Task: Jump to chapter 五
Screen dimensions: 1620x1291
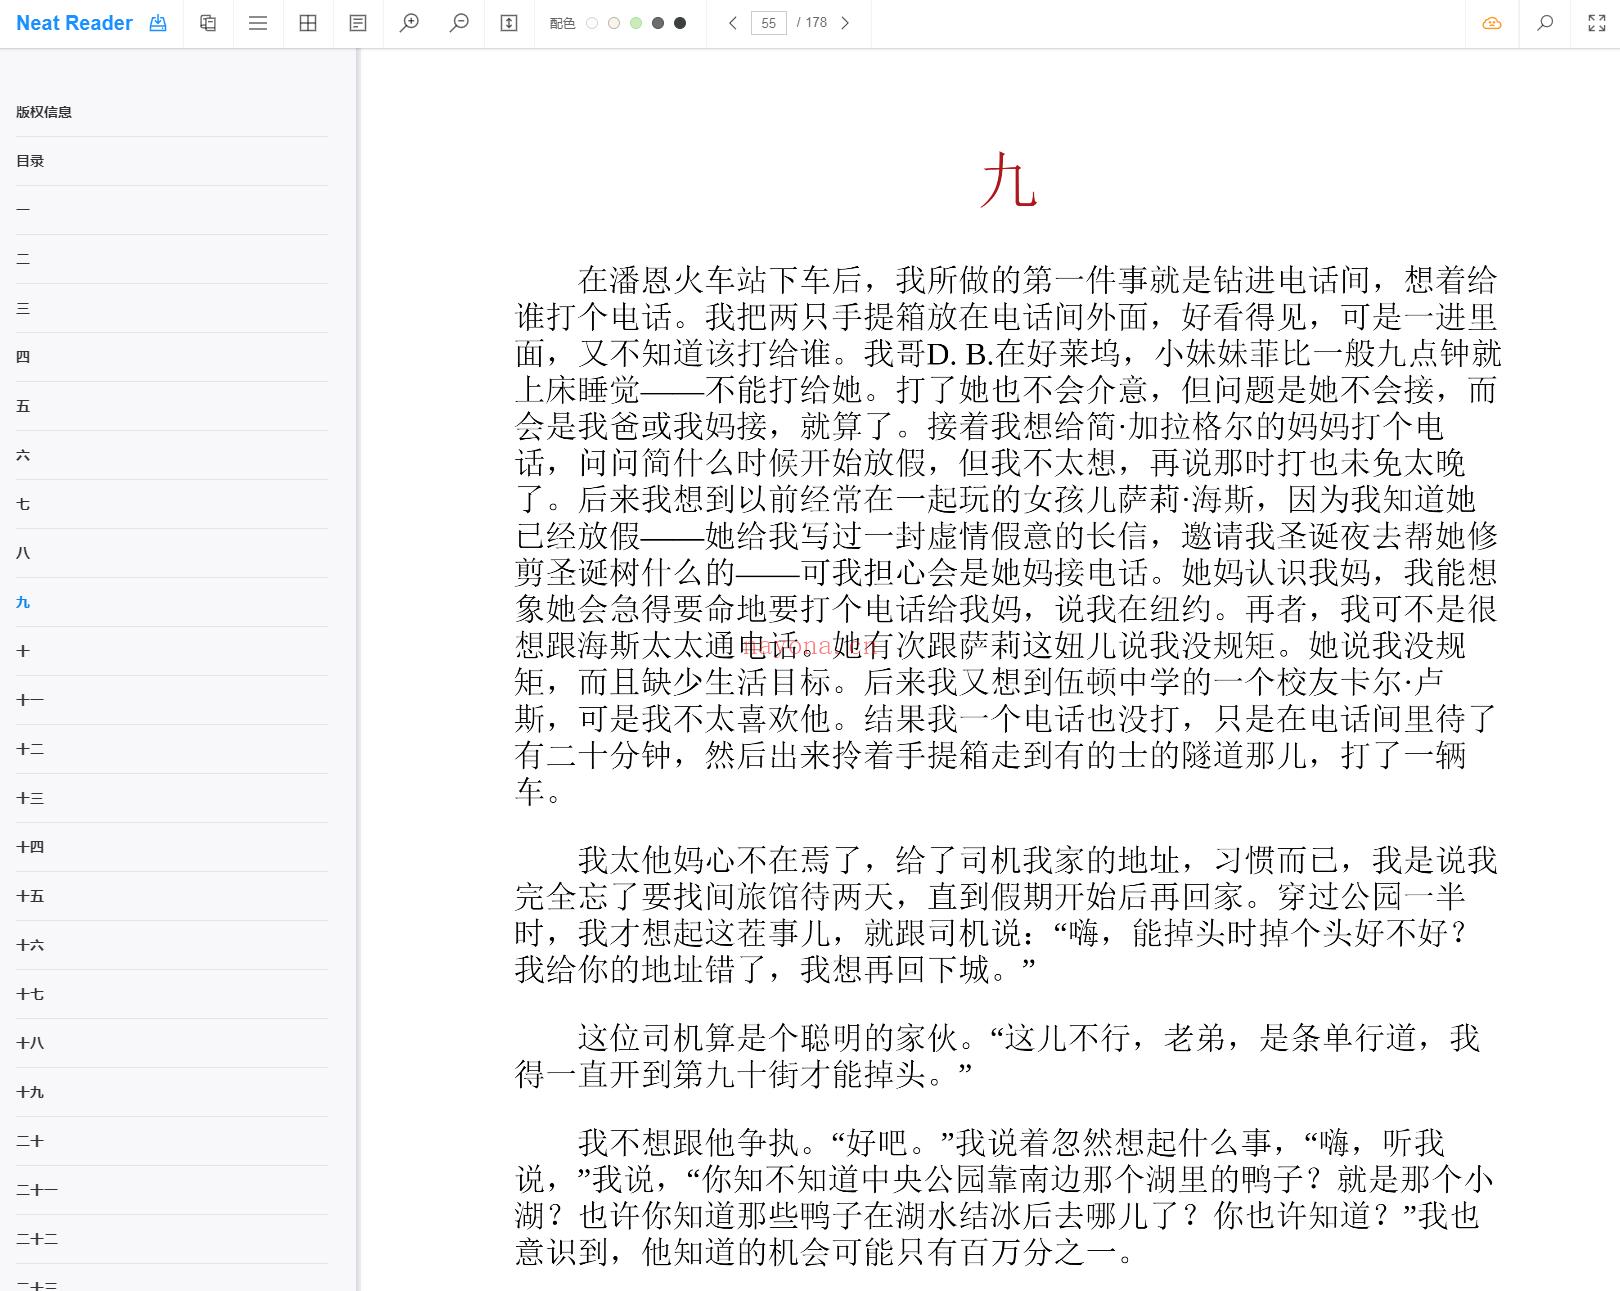Action: 172,406
